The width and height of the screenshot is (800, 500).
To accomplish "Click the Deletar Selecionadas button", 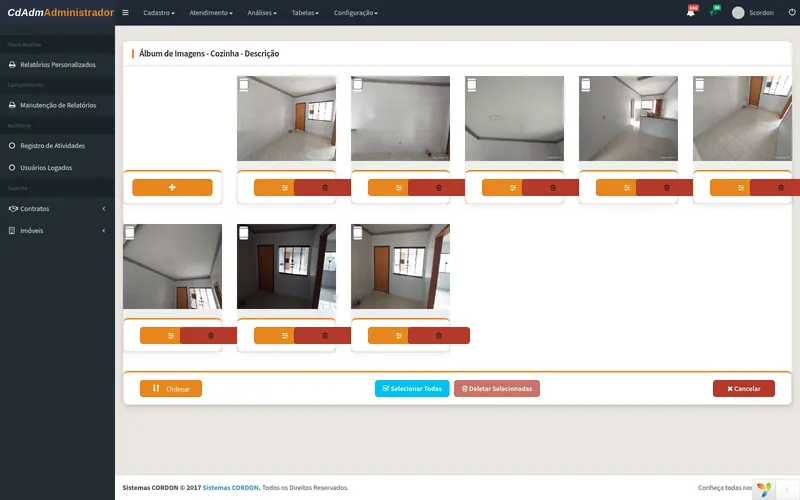I will point(496,388).
